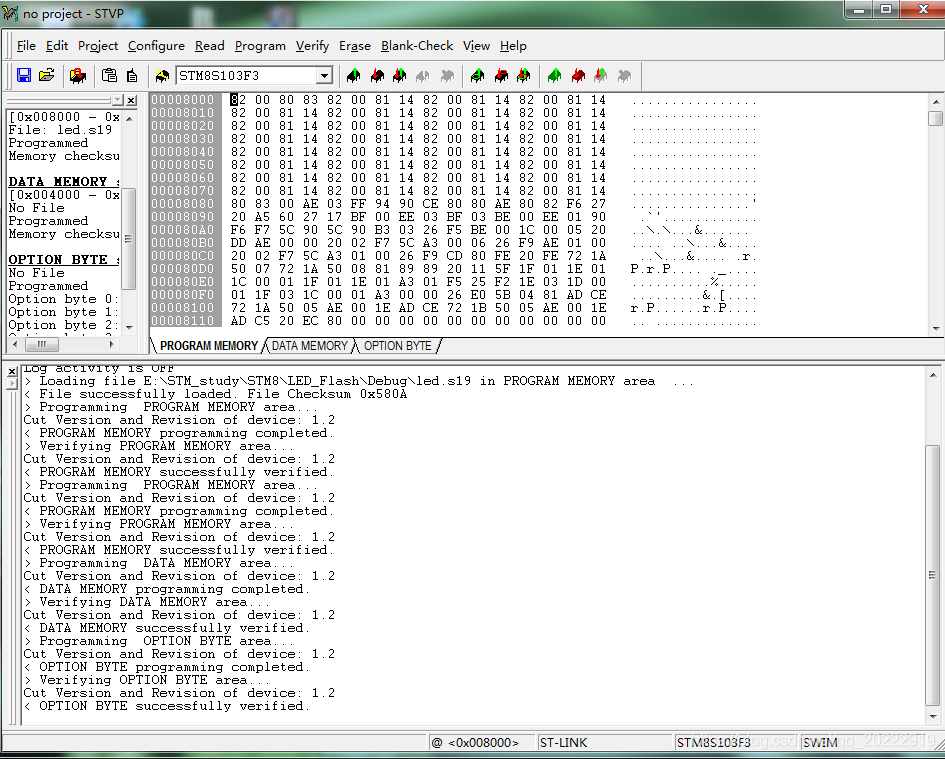Click the log panel vertical scrollbar thumb
This screenshot has height=759, width=945.
click(933, 575)
